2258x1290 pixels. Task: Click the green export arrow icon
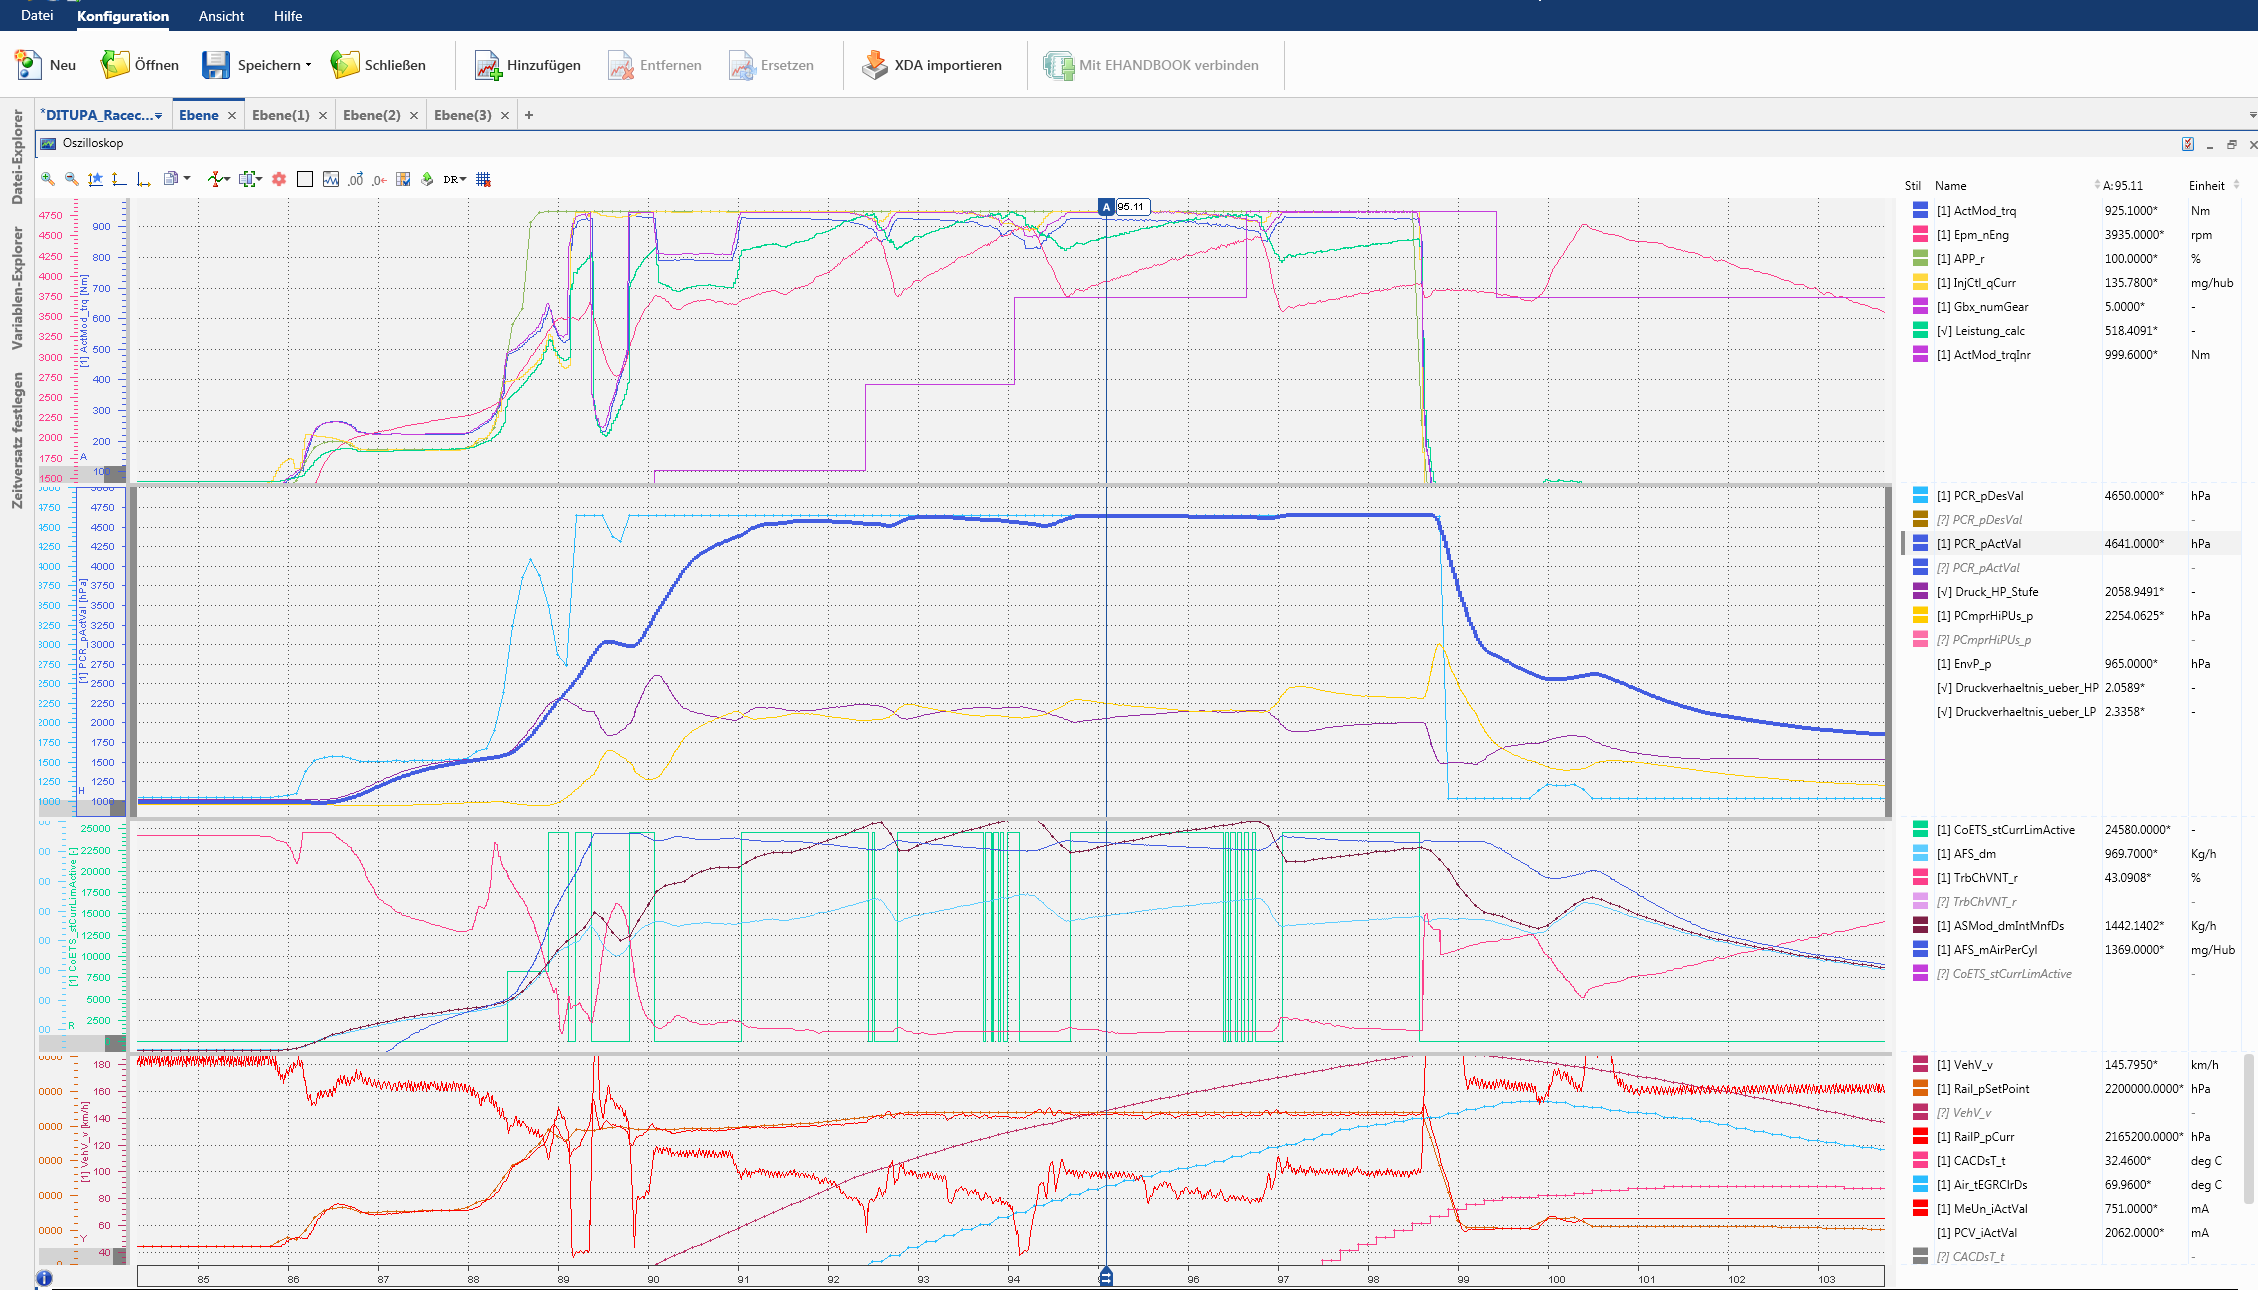click(427, 179)
